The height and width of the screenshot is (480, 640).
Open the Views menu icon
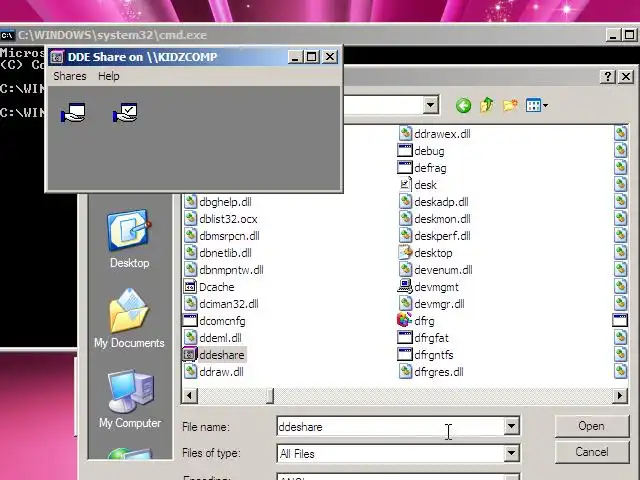[536, 106]
